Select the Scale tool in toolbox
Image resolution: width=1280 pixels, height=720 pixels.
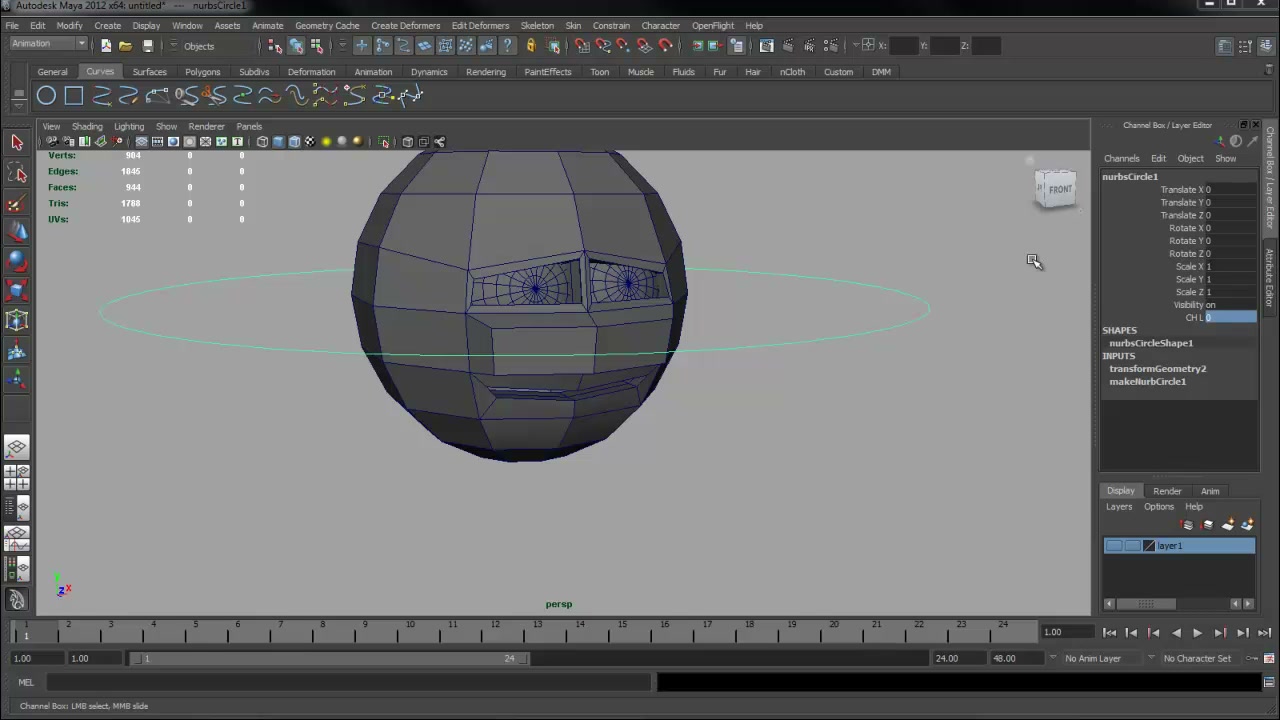click(x=17, y=291)
